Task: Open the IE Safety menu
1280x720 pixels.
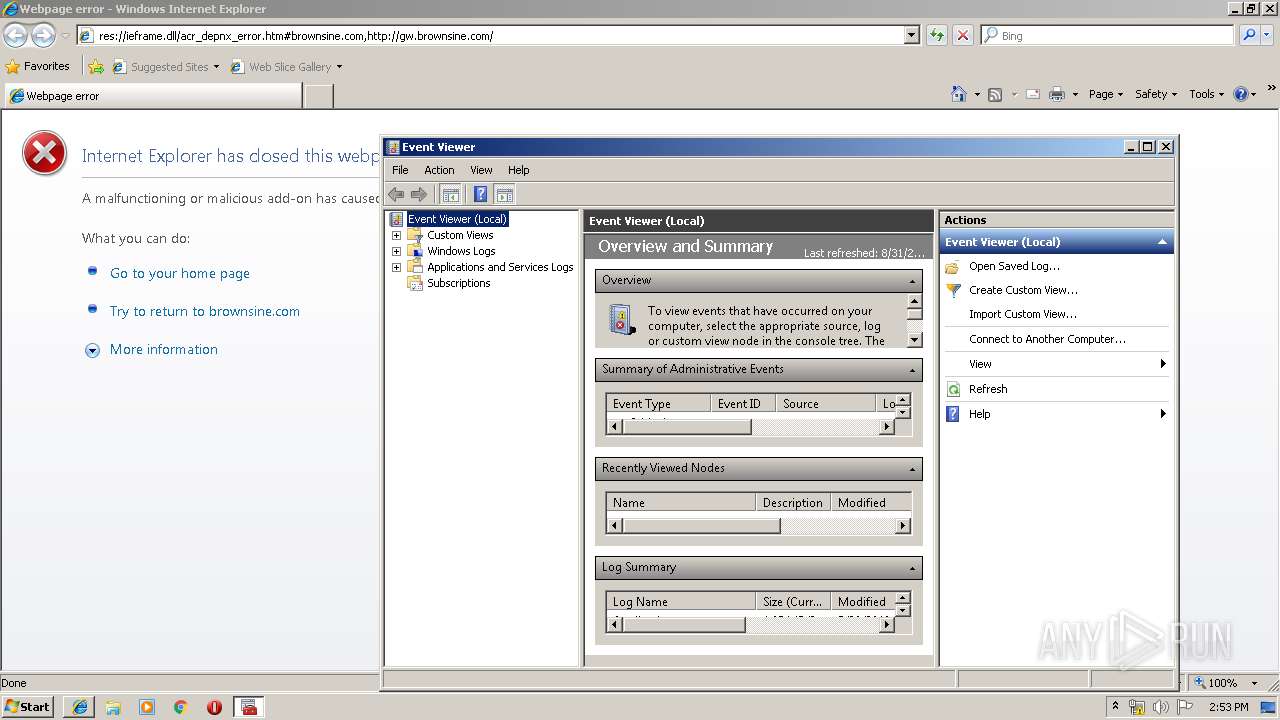Action: [1155, 94]
